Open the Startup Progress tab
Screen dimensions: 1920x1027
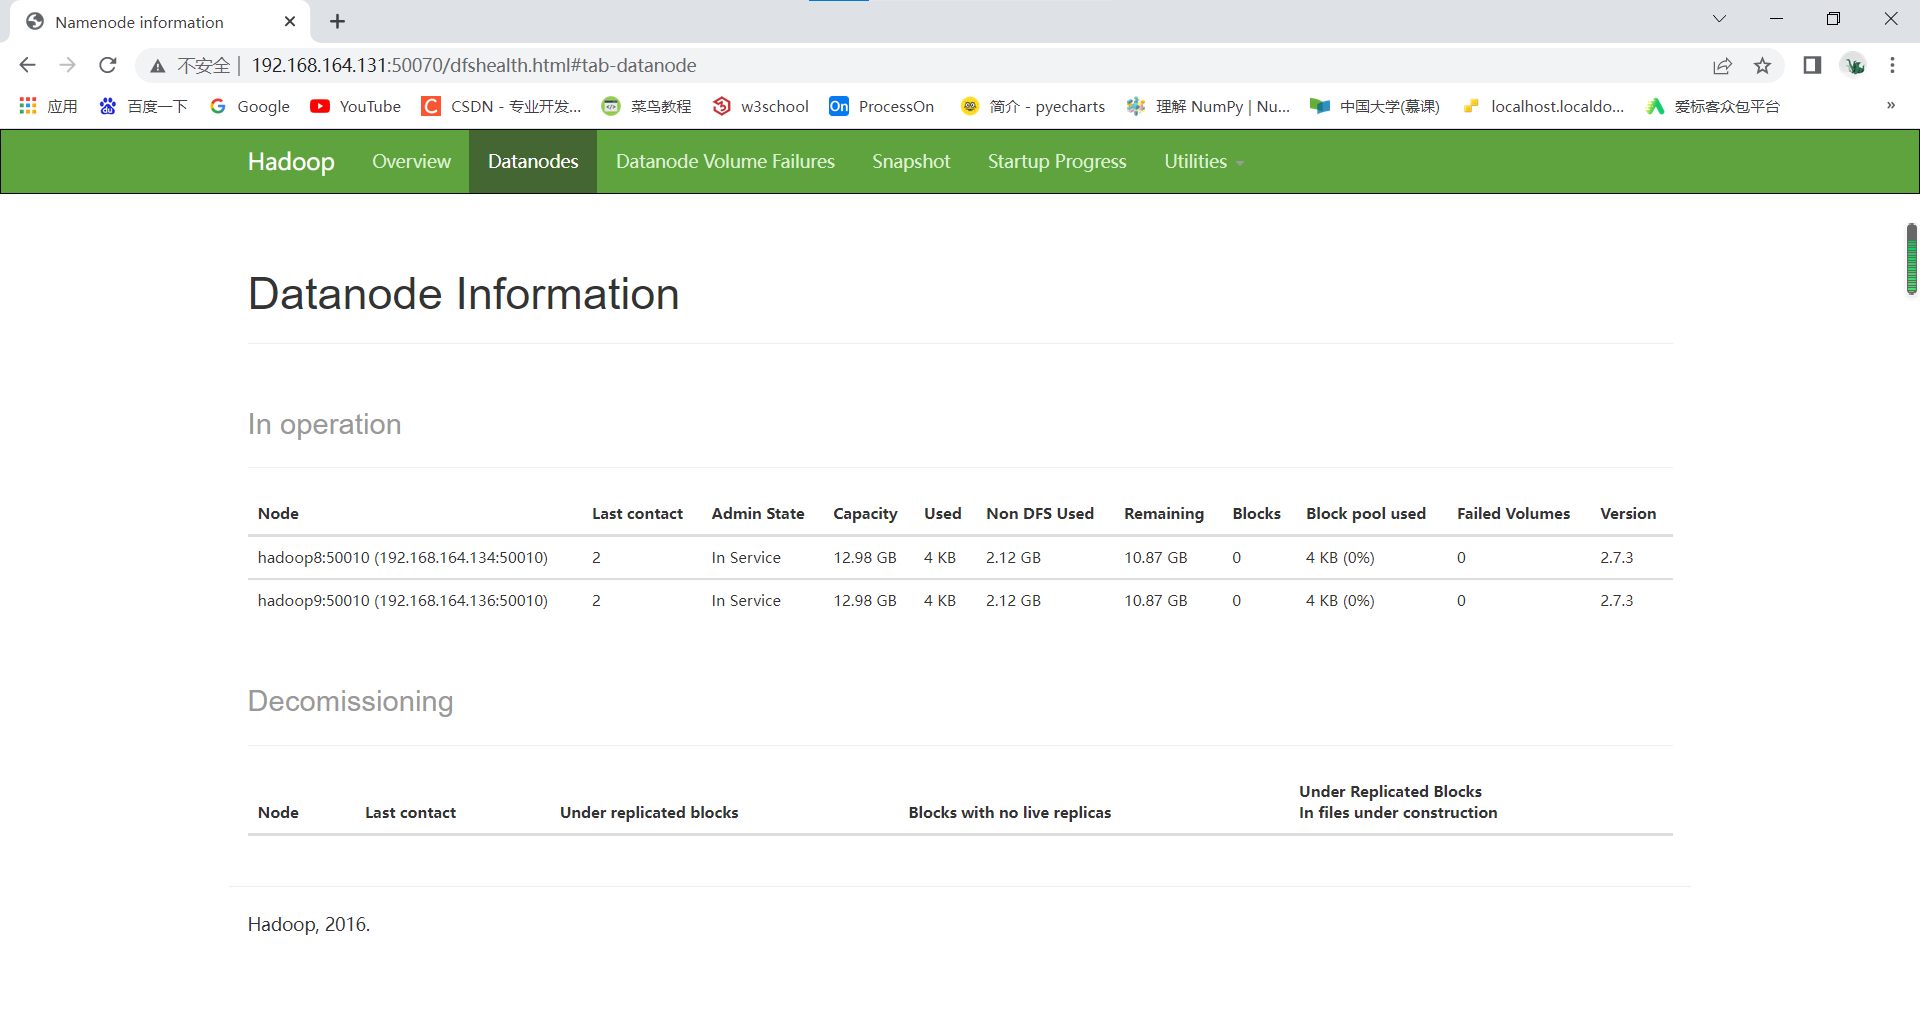(x=1057, y=161)
